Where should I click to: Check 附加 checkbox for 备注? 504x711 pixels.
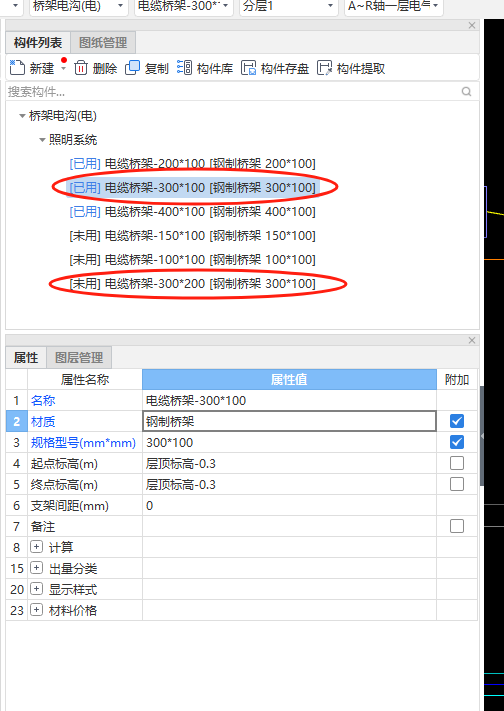(x=457, y=526)
